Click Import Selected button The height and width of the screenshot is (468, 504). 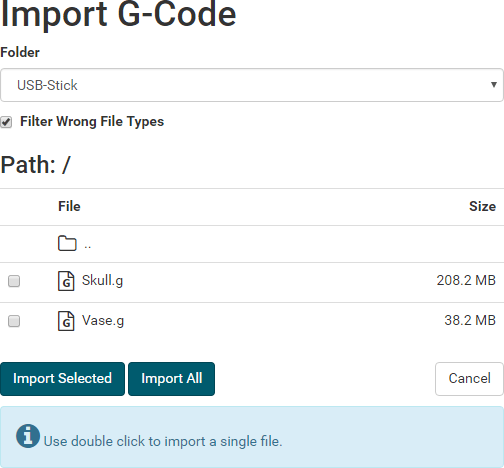tap(62, 379)
